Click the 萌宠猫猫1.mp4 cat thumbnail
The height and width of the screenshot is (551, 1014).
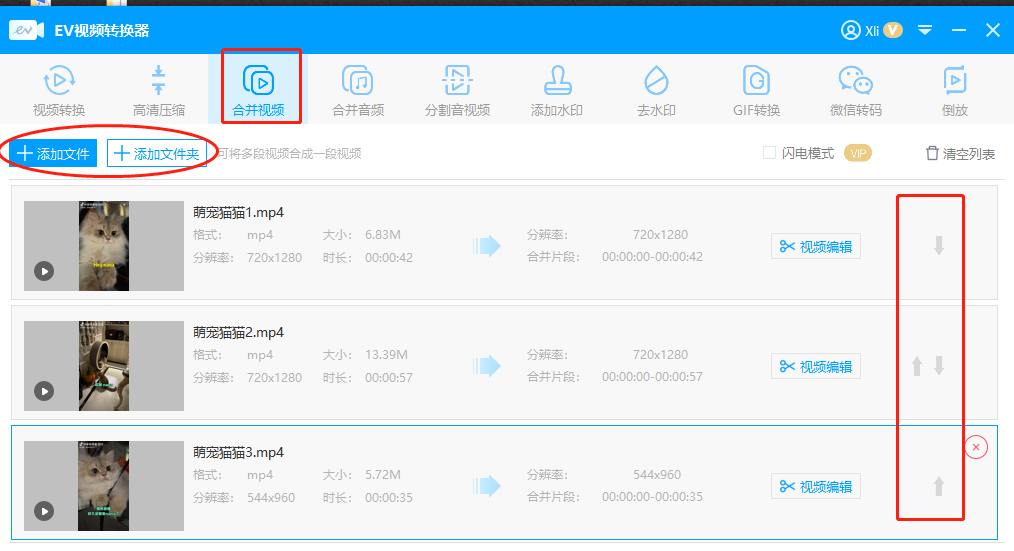(x=103, y=246)
